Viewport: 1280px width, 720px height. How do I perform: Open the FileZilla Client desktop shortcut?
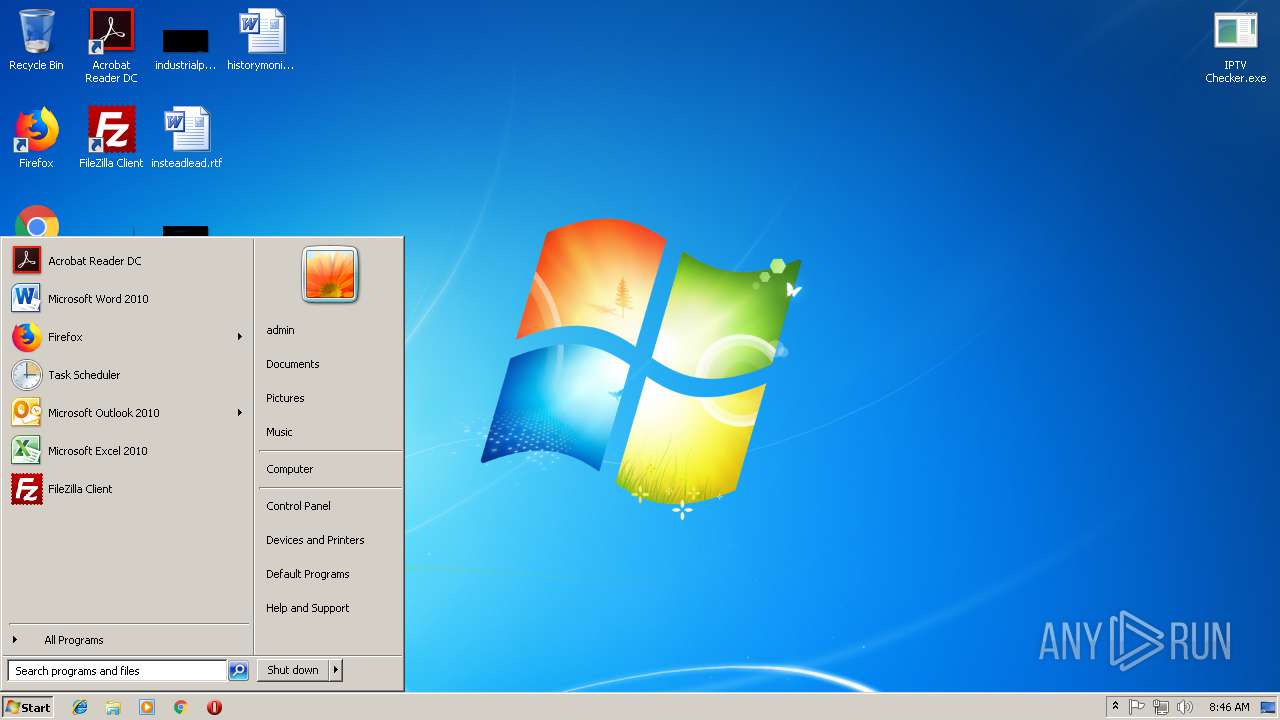click(x=111, y=138)
